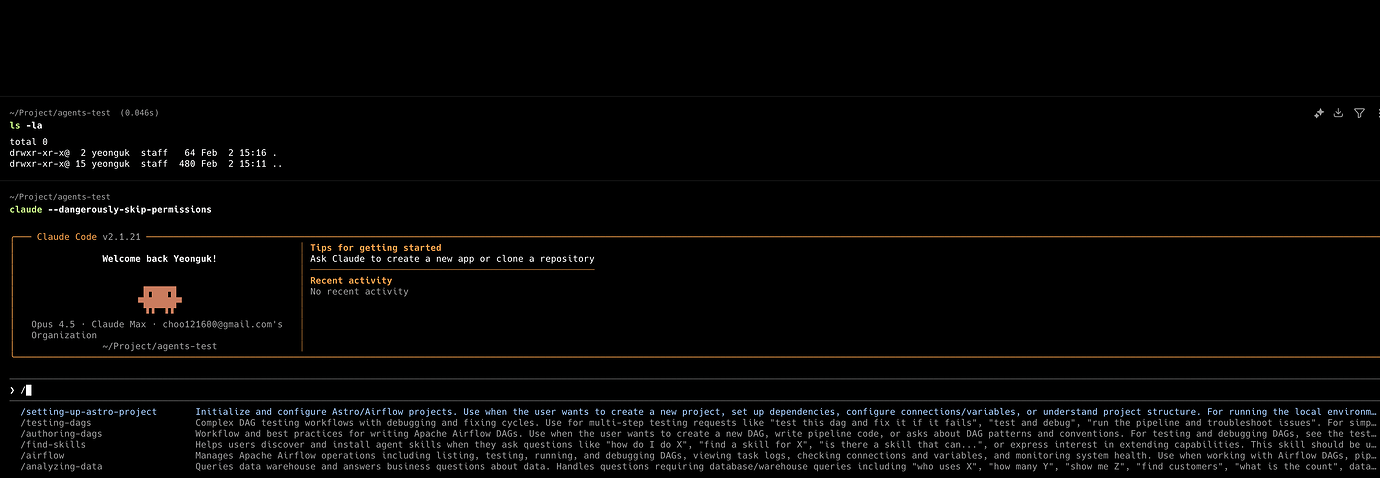Click 'Welcome back Yeonguk!' greeting
The height and width of the screenshot is (478, 1380).
[x=159, y=259]
